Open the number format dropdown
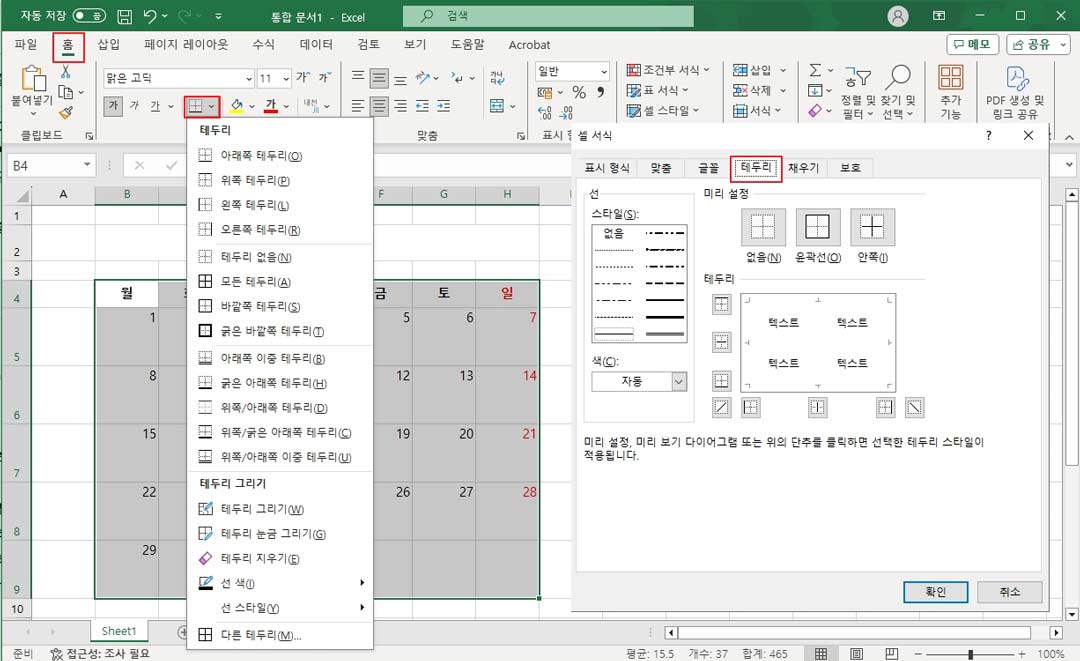 (603, 72)
